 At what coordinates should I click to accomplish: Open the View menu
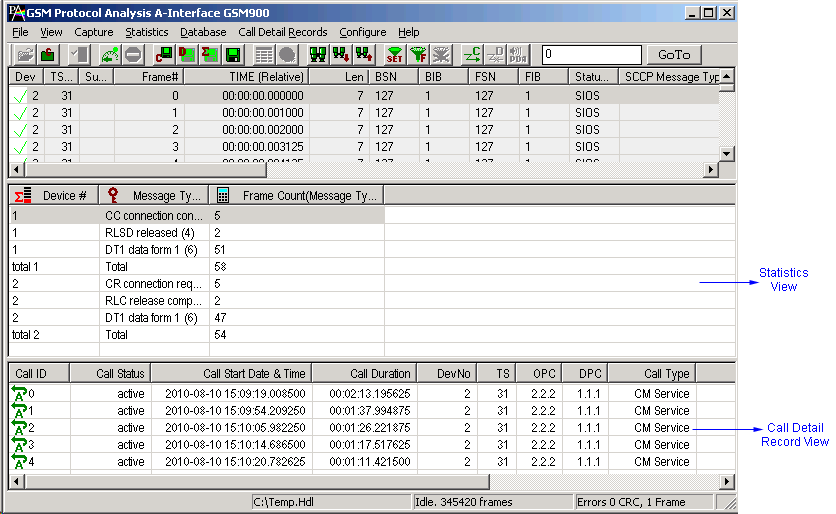point(51,32)
